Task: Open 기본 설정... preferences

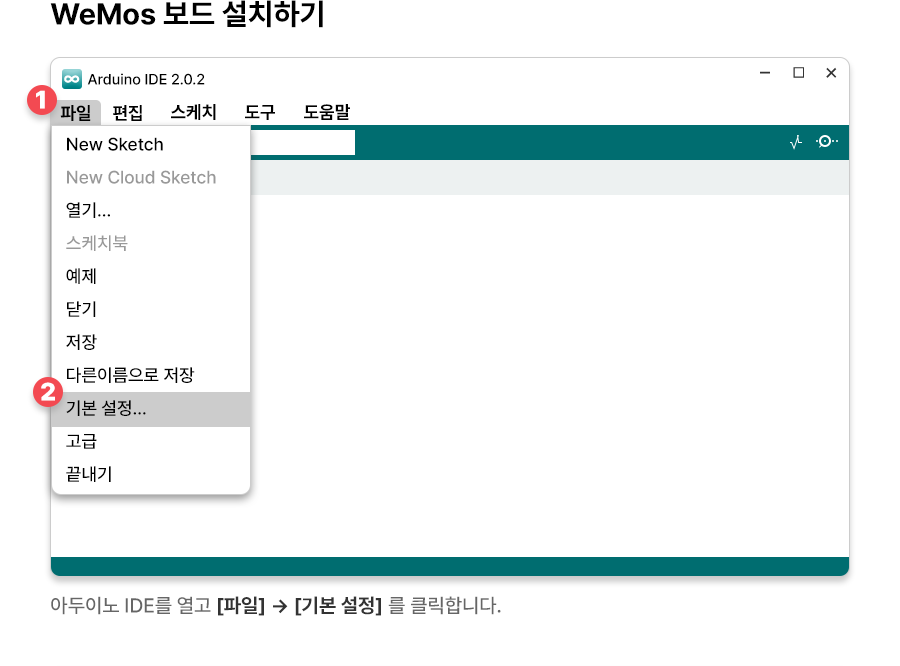Action: 106,409
